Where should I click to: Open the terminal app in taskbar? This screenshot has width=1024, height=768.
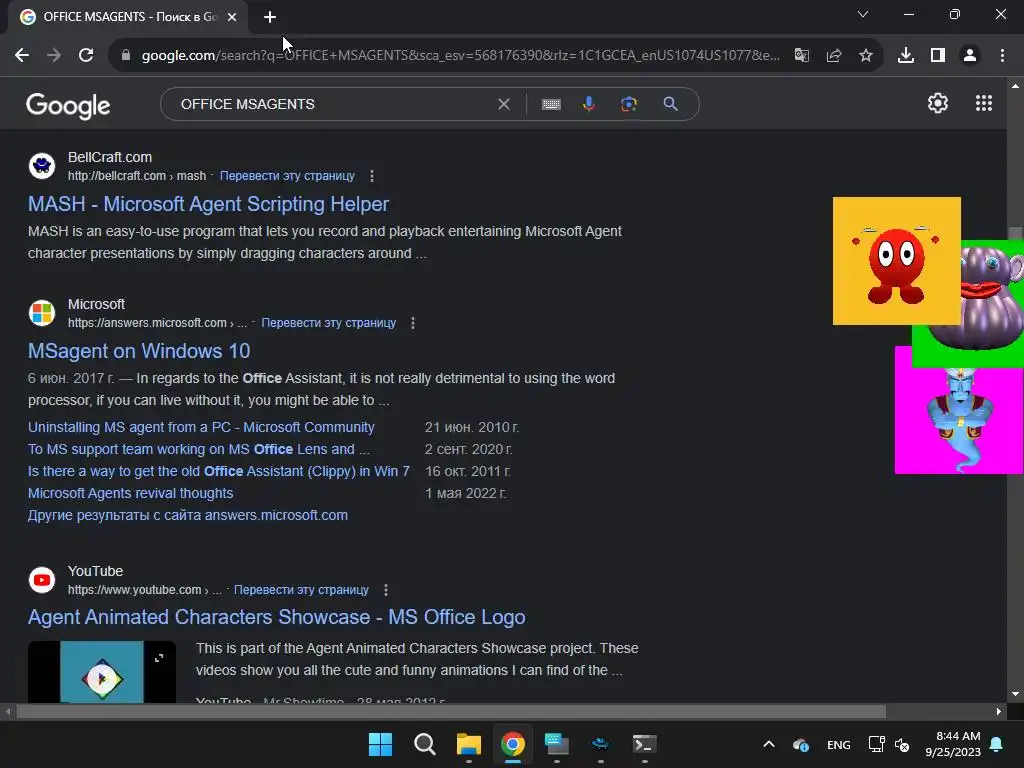(645, 744)
